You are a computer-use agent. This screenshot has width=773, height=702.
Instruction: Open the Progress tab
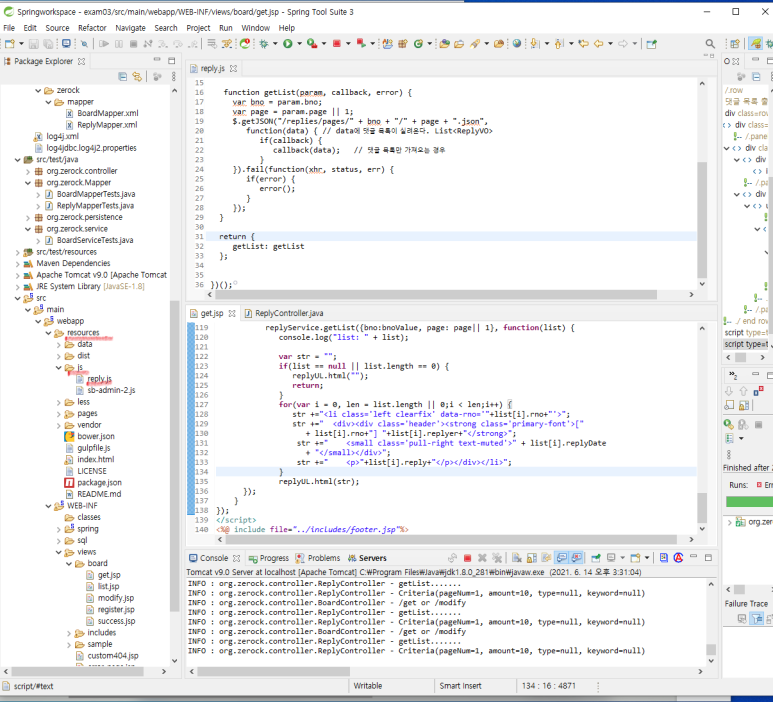269,558
